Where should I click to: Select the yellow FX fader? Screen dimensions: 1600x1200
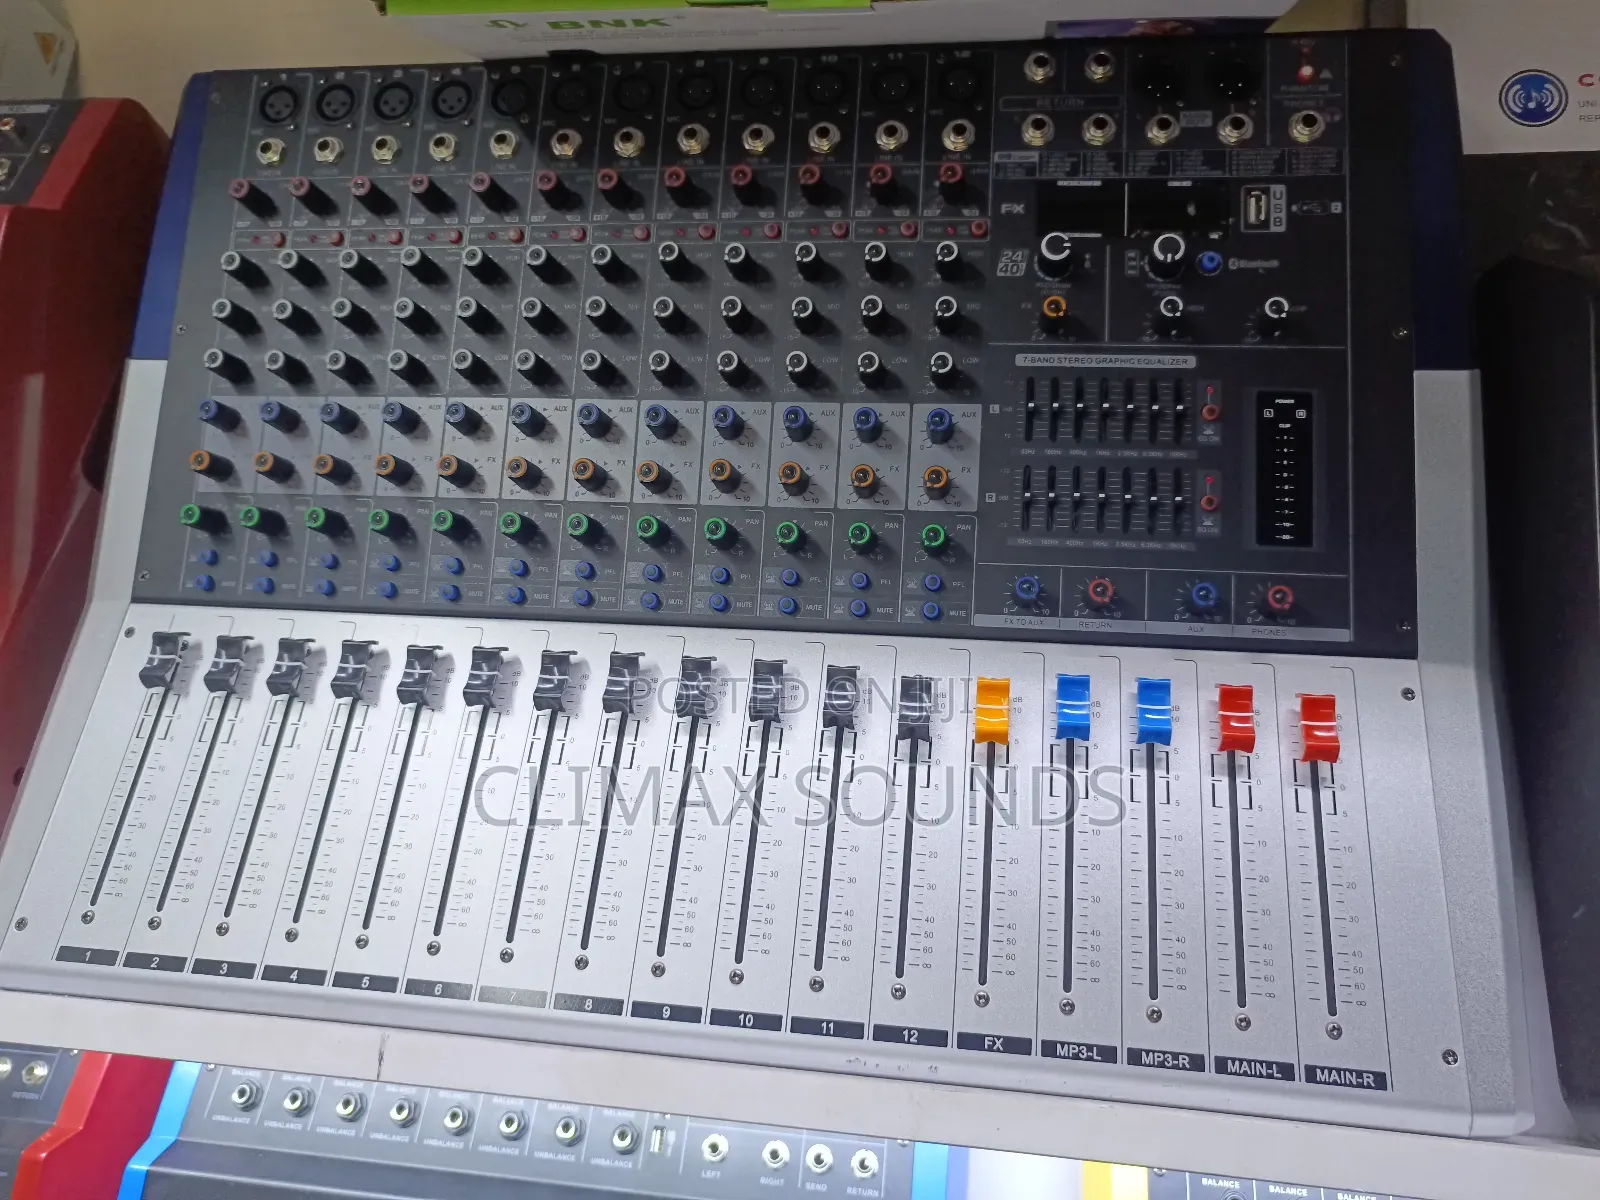click(x=992, y=709)
